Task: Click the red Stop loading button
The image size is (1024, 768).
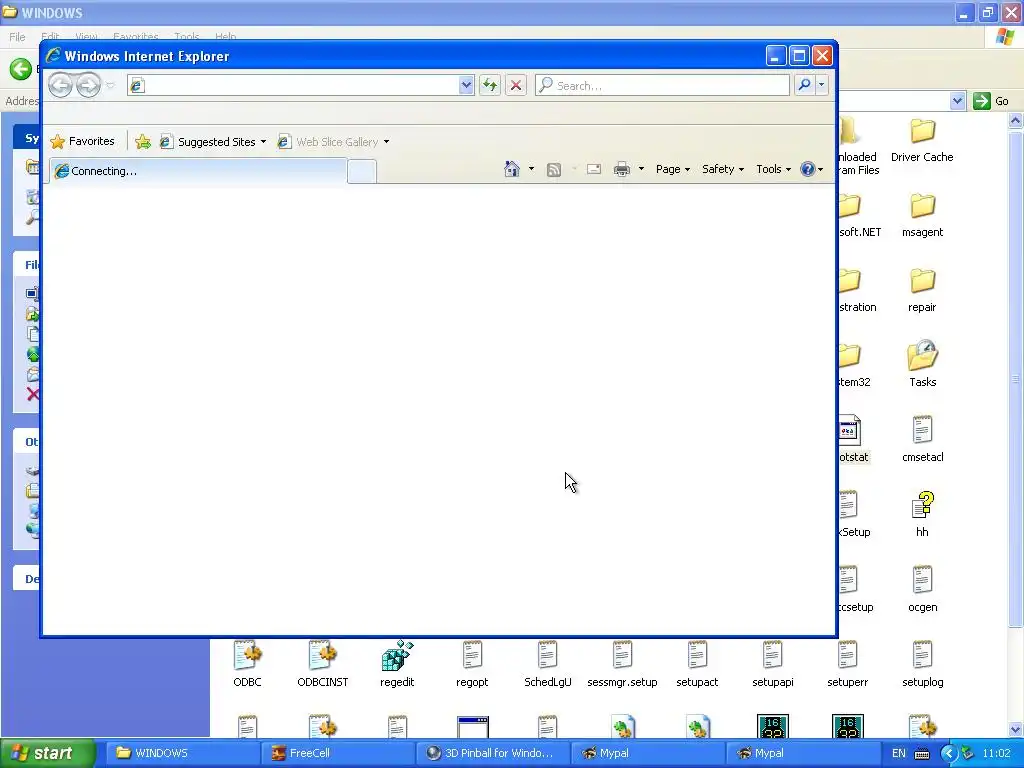Action: click(516, 85)
